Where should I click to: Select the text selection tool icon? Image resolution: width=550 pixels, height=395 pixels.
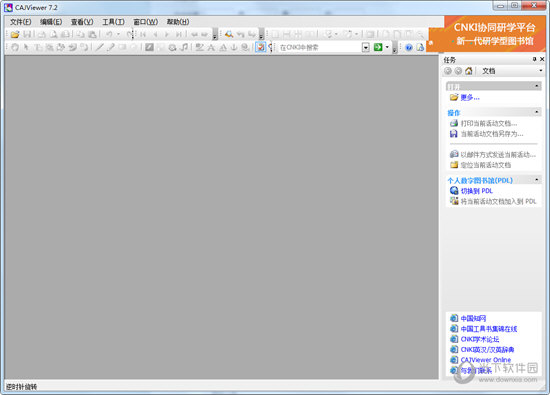point(38,47)
